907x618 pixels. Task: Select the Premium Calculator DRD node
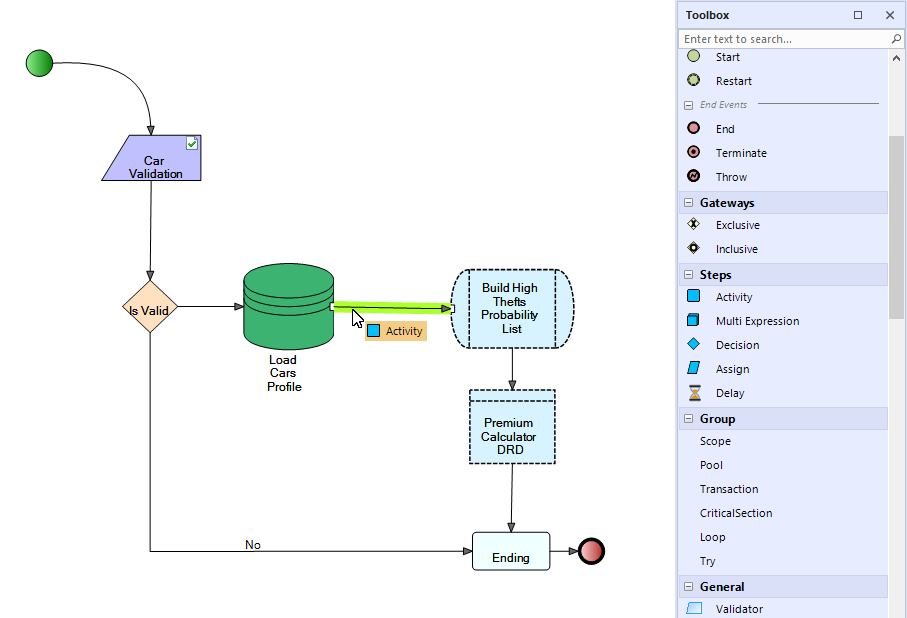[512, 427]
